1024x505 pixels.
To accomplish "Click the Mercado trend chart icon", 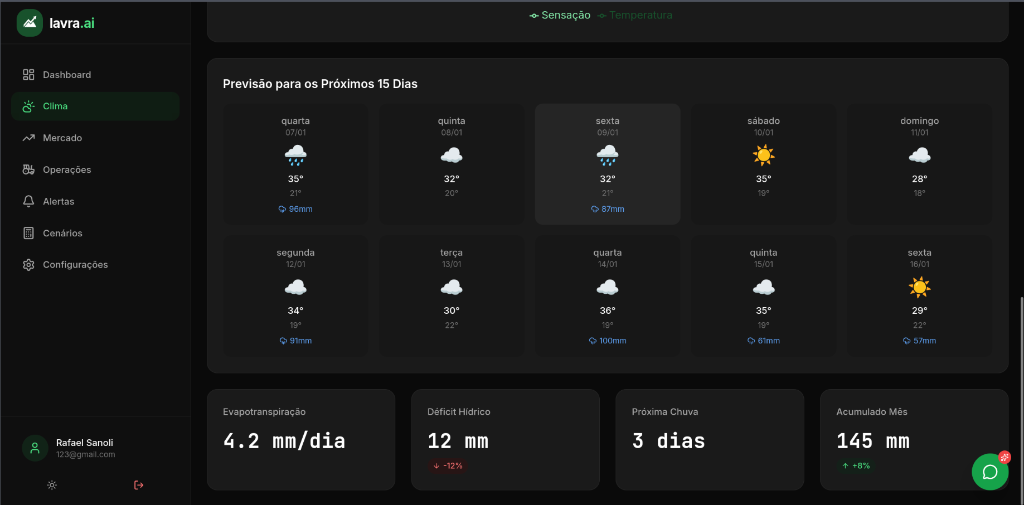I will point(29,138).
